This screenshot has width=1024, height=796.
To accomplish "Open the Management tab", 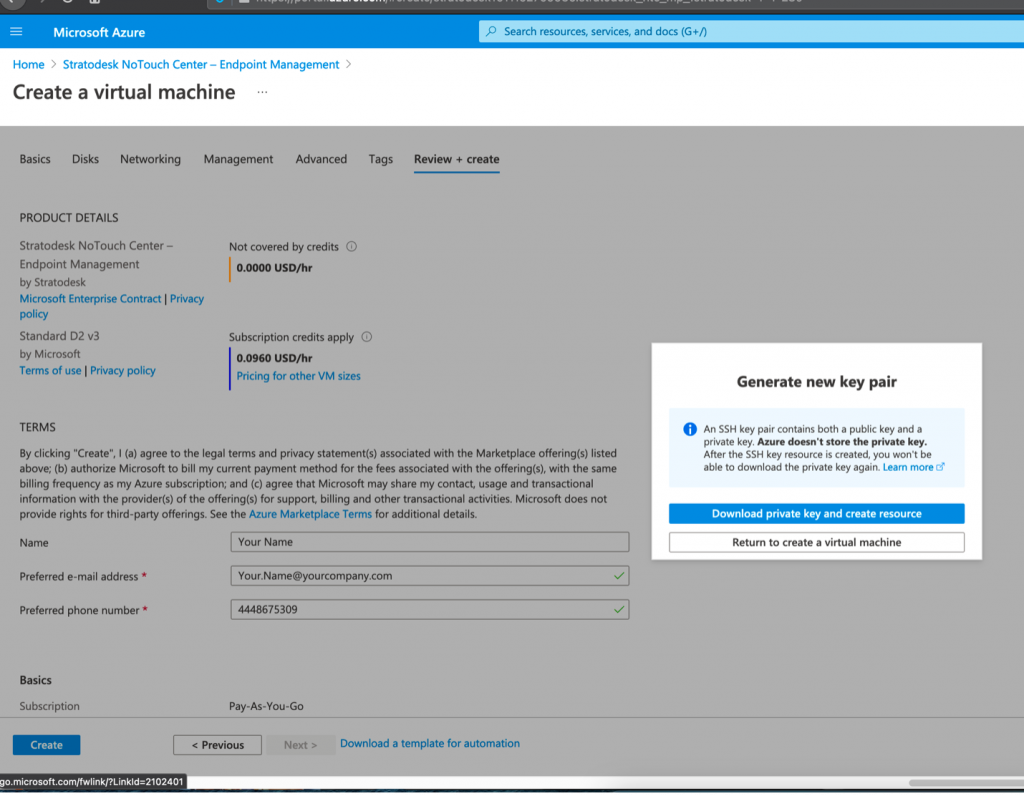I will click(x=238, y=159).
